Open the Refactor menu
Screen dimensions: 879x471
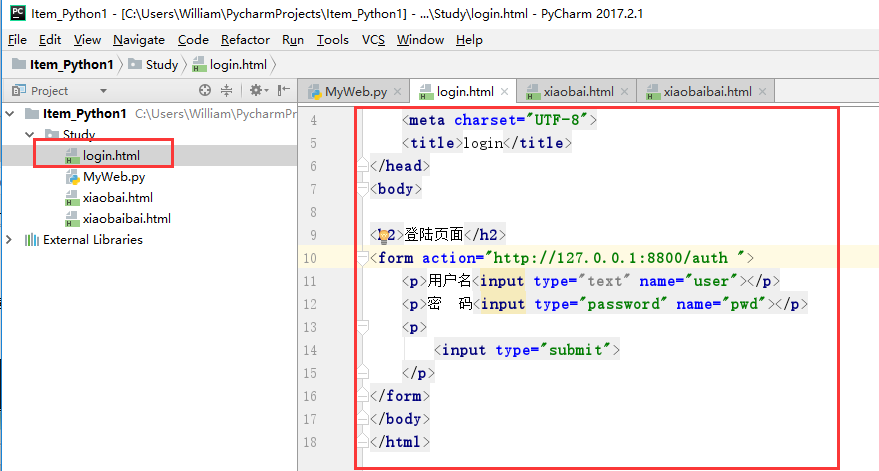[x=246, y=40]
